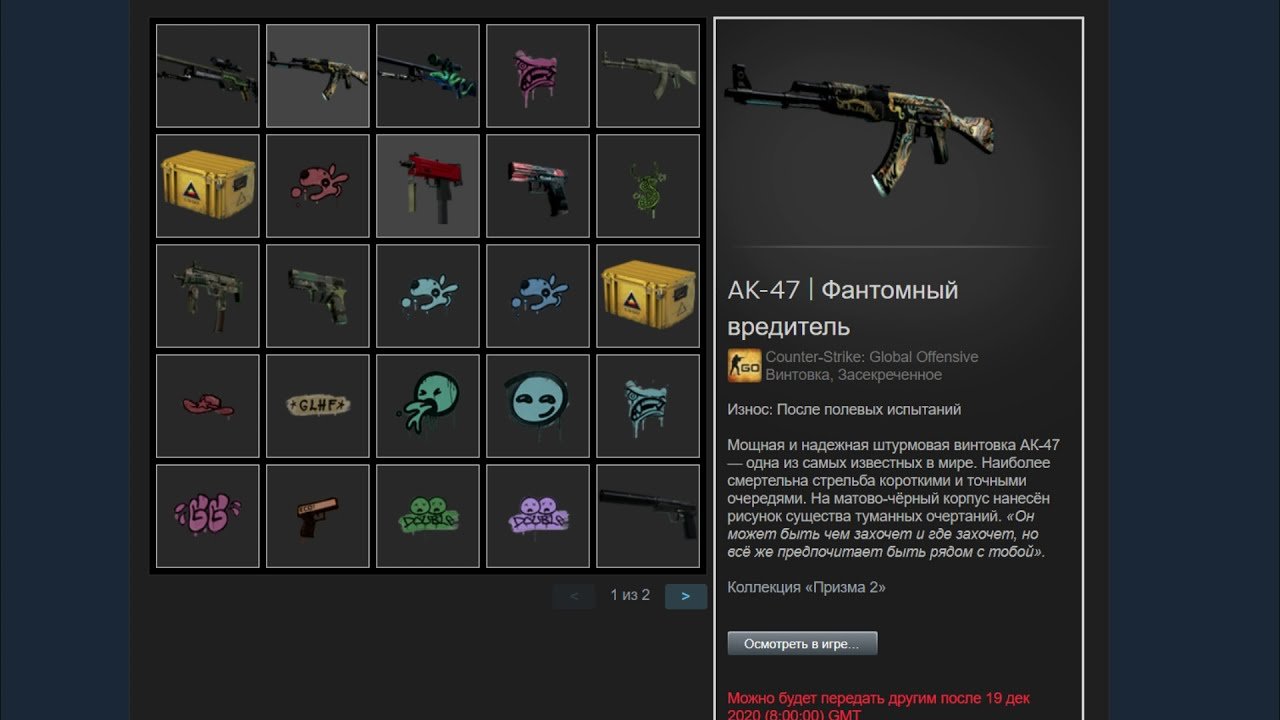Select the orange pistol item in bottom row

(318, 516)
